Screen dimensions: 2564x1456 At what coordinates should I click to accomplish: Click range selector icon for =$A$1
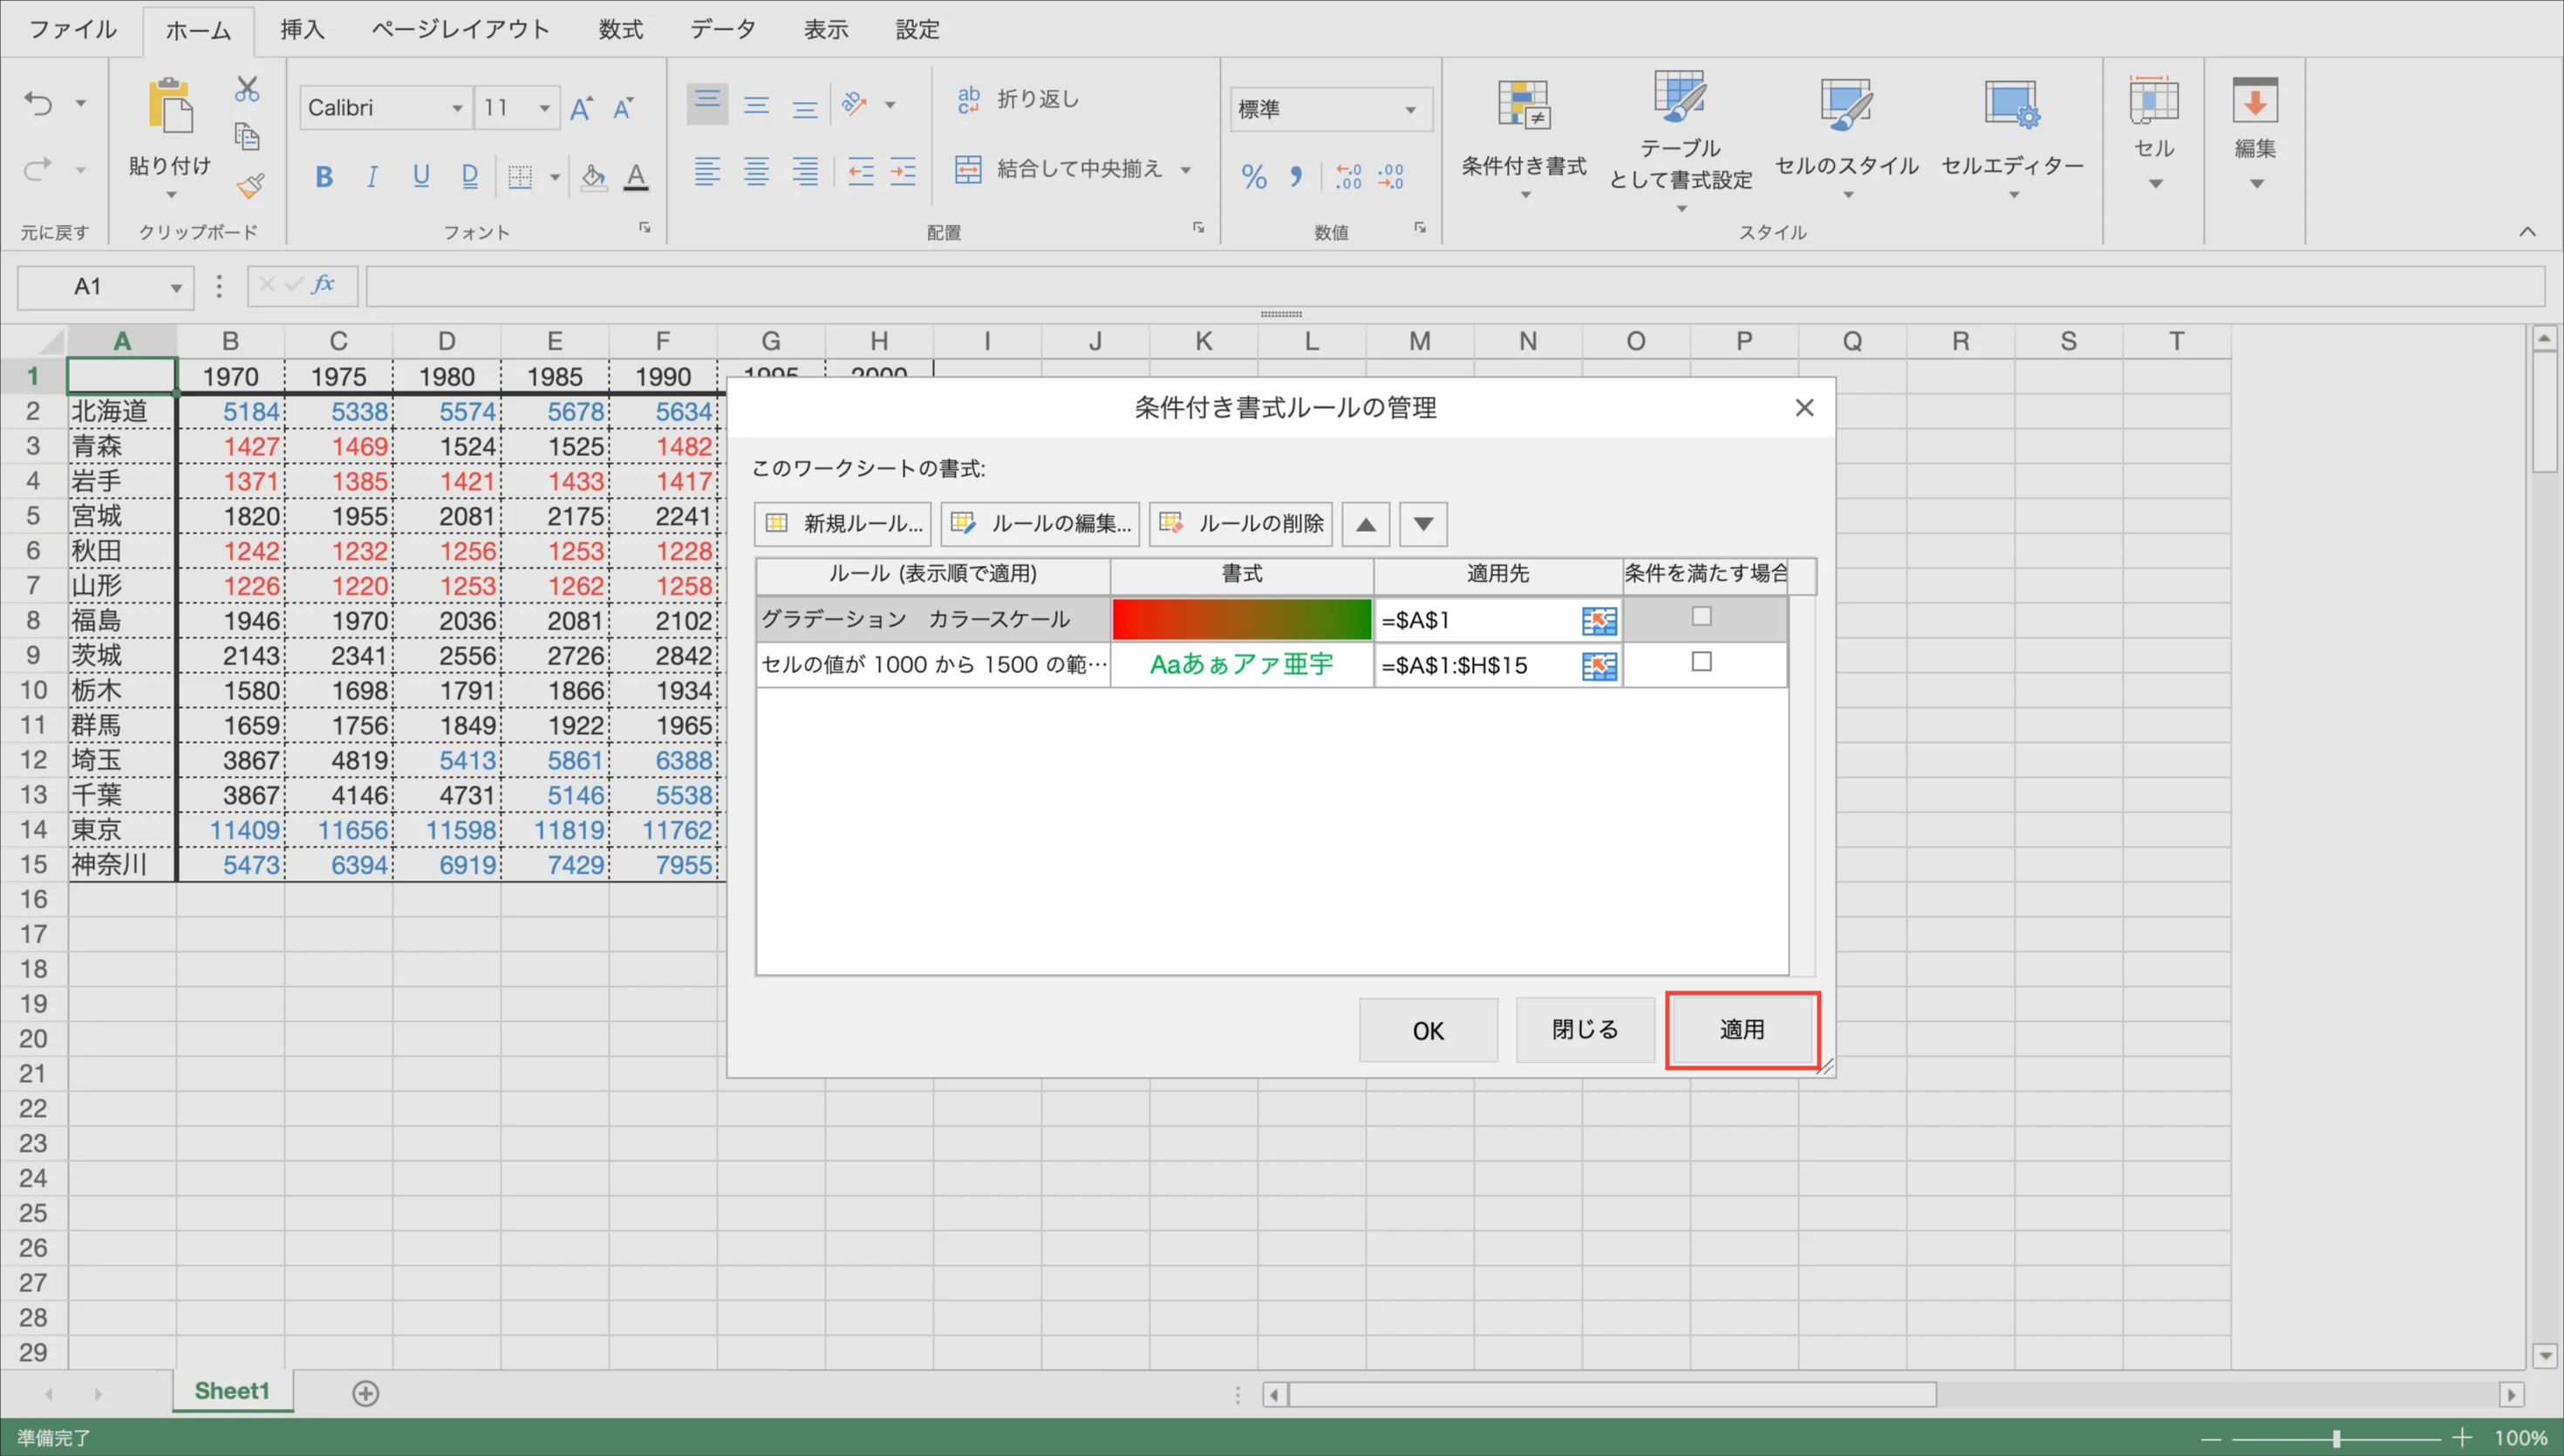tap(1599, 621)
